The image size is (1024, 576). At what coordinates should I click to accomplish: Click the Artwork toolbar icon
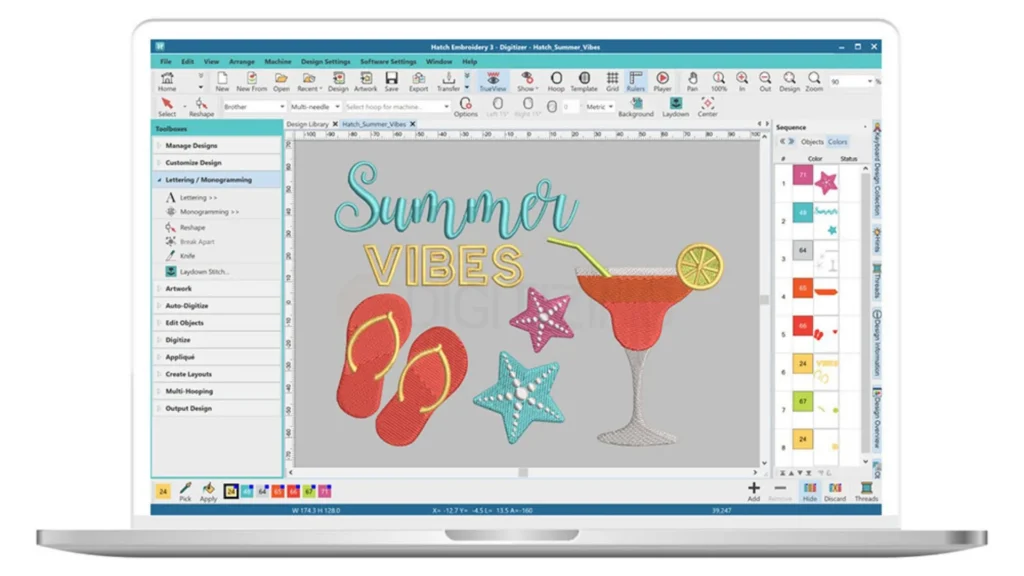pyautogui.click(x=365, y=82)
